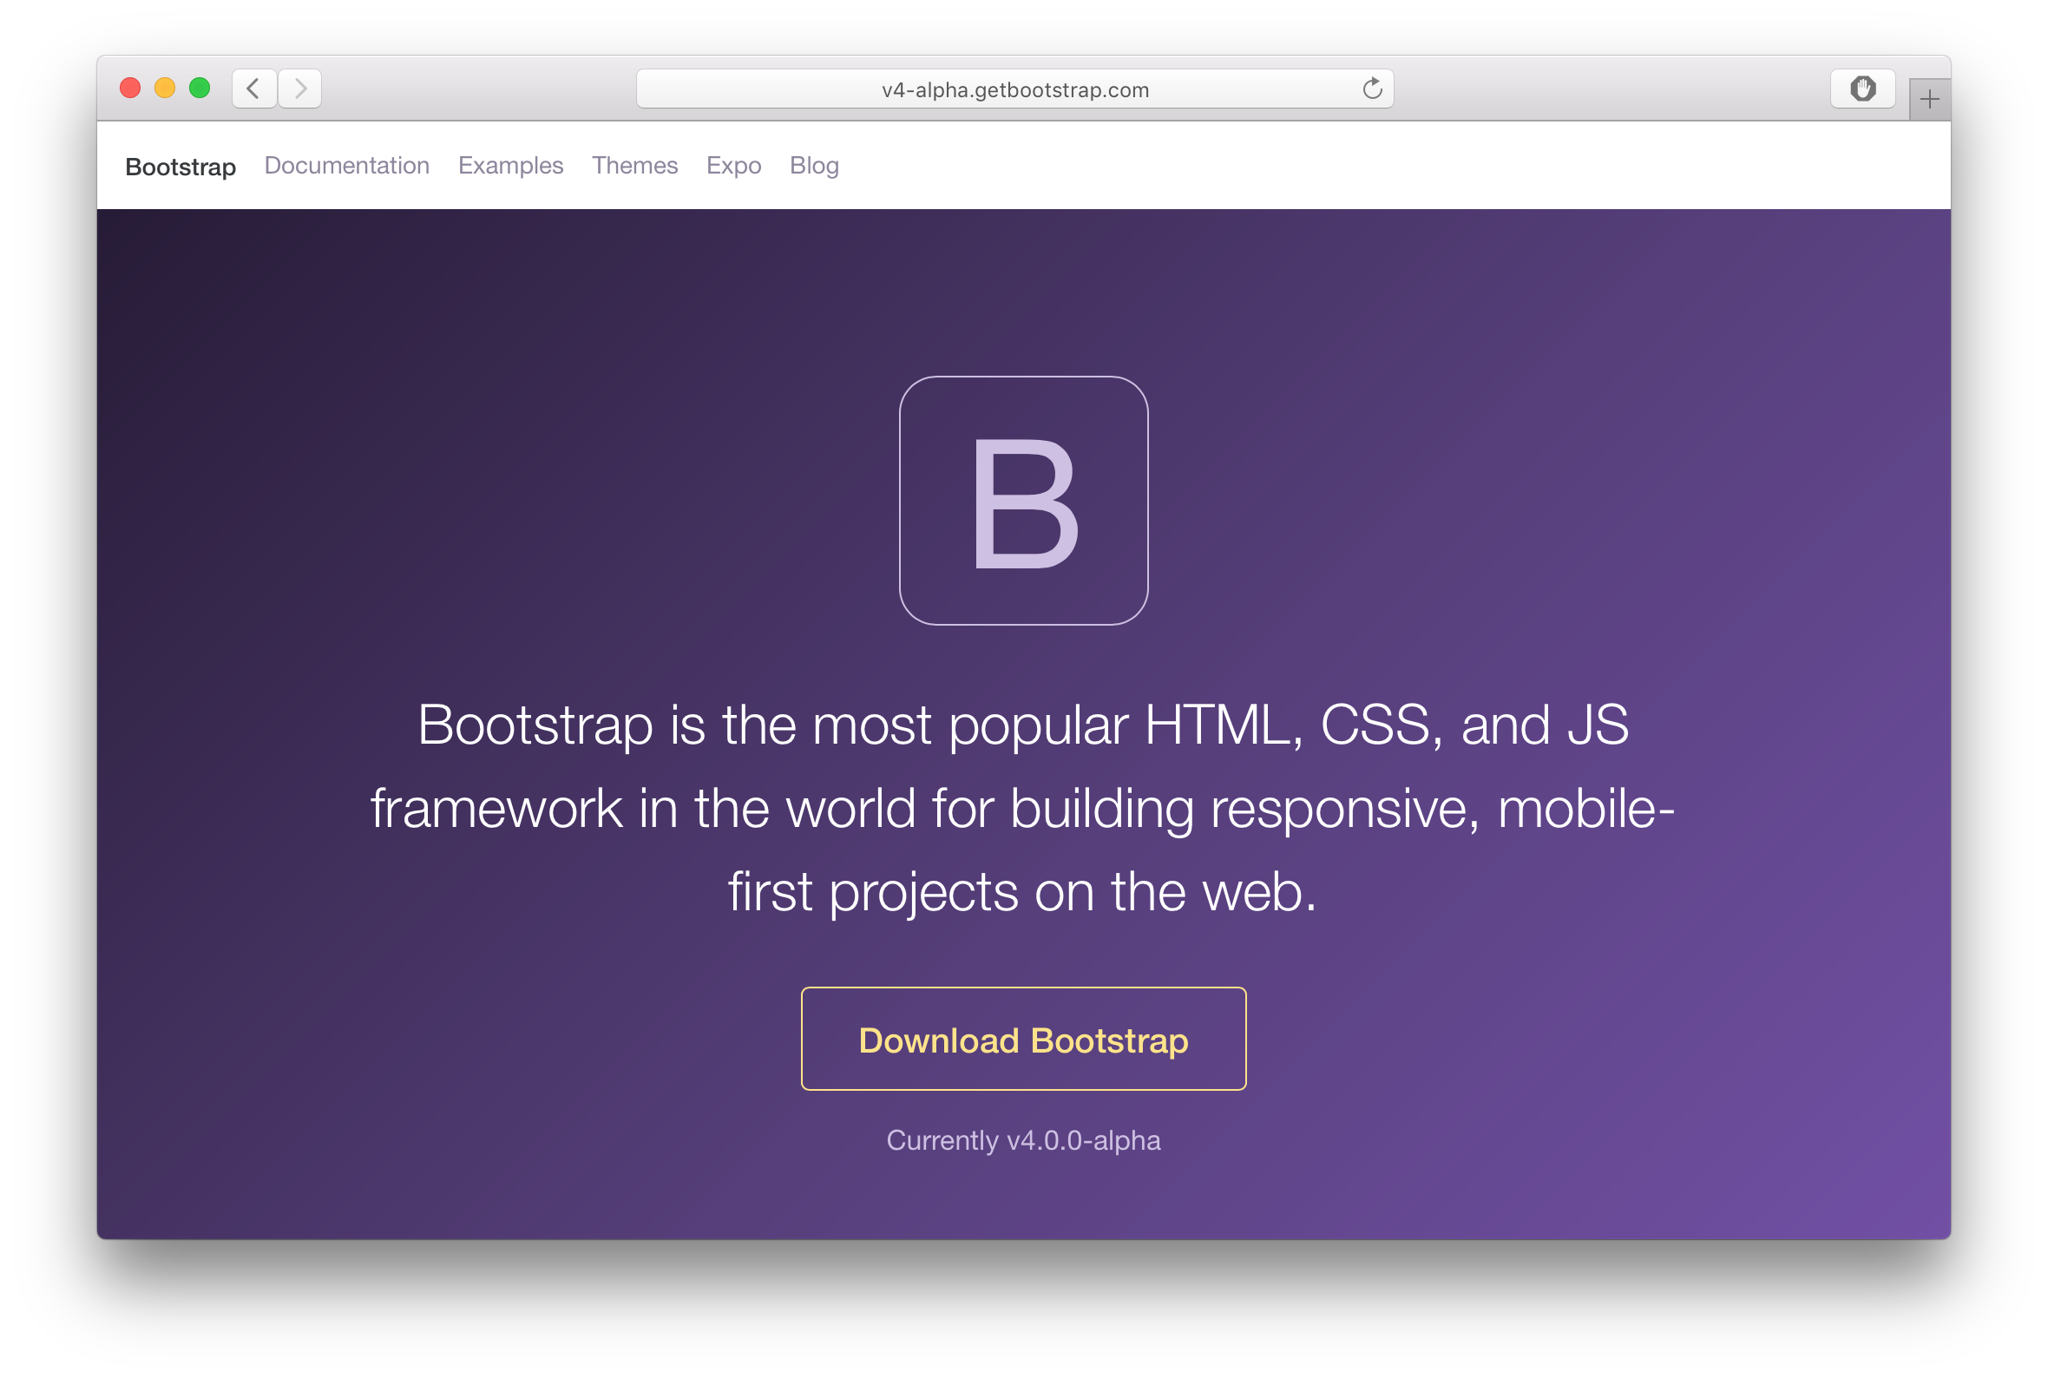Click the Download Bootstrap button
Viewport: 2048px width, 1378px height.
1022,1038
